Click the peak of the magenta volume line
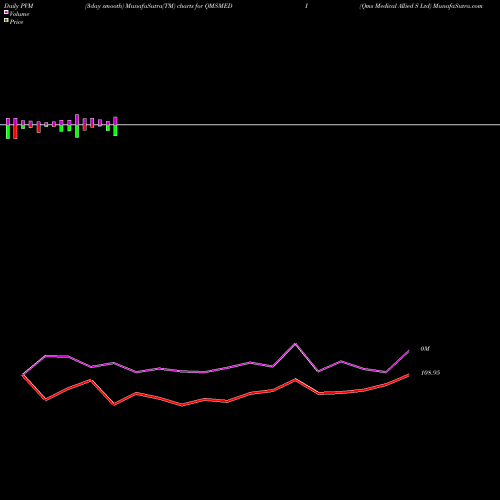 [295, 344]
